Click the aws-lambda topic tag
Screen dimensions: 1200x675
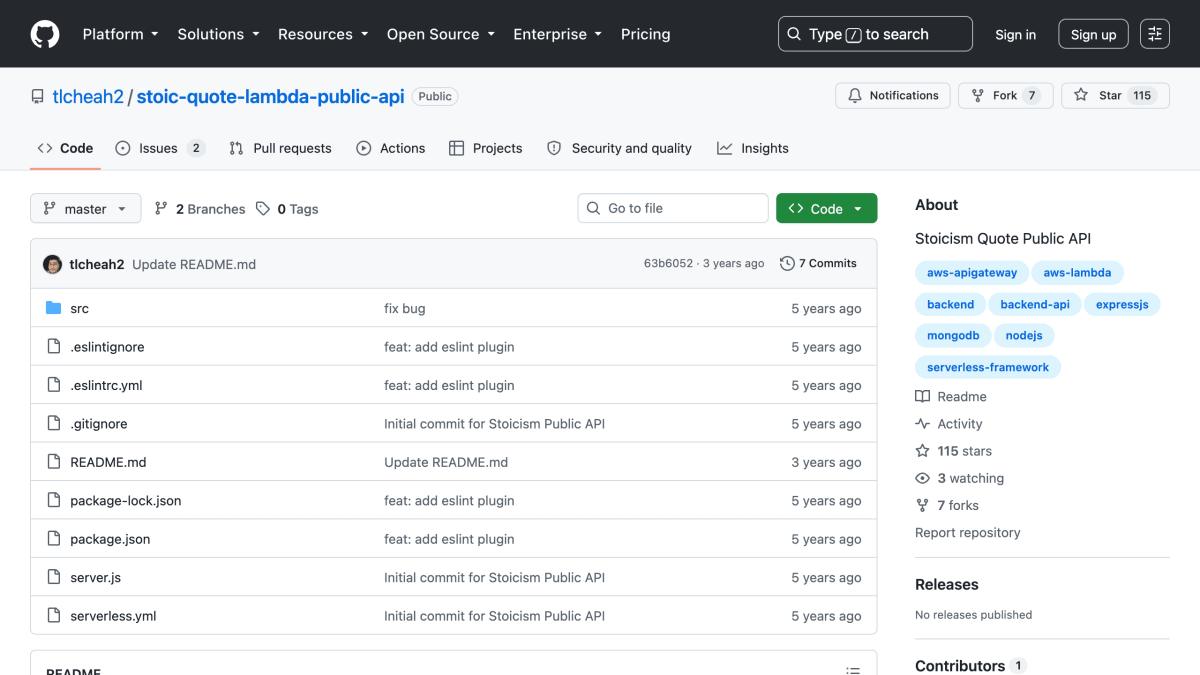click(1077, 272)
